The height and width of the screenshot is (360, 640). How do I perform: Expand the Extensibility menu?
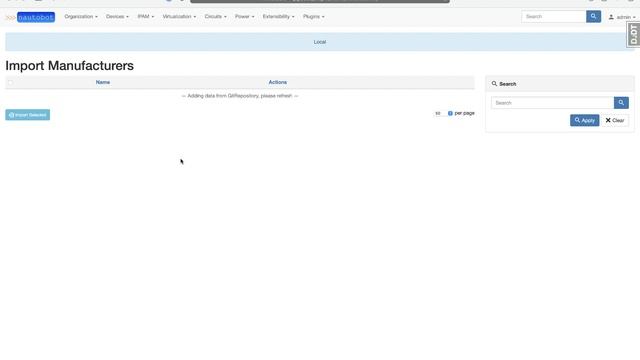coord(278,17)
